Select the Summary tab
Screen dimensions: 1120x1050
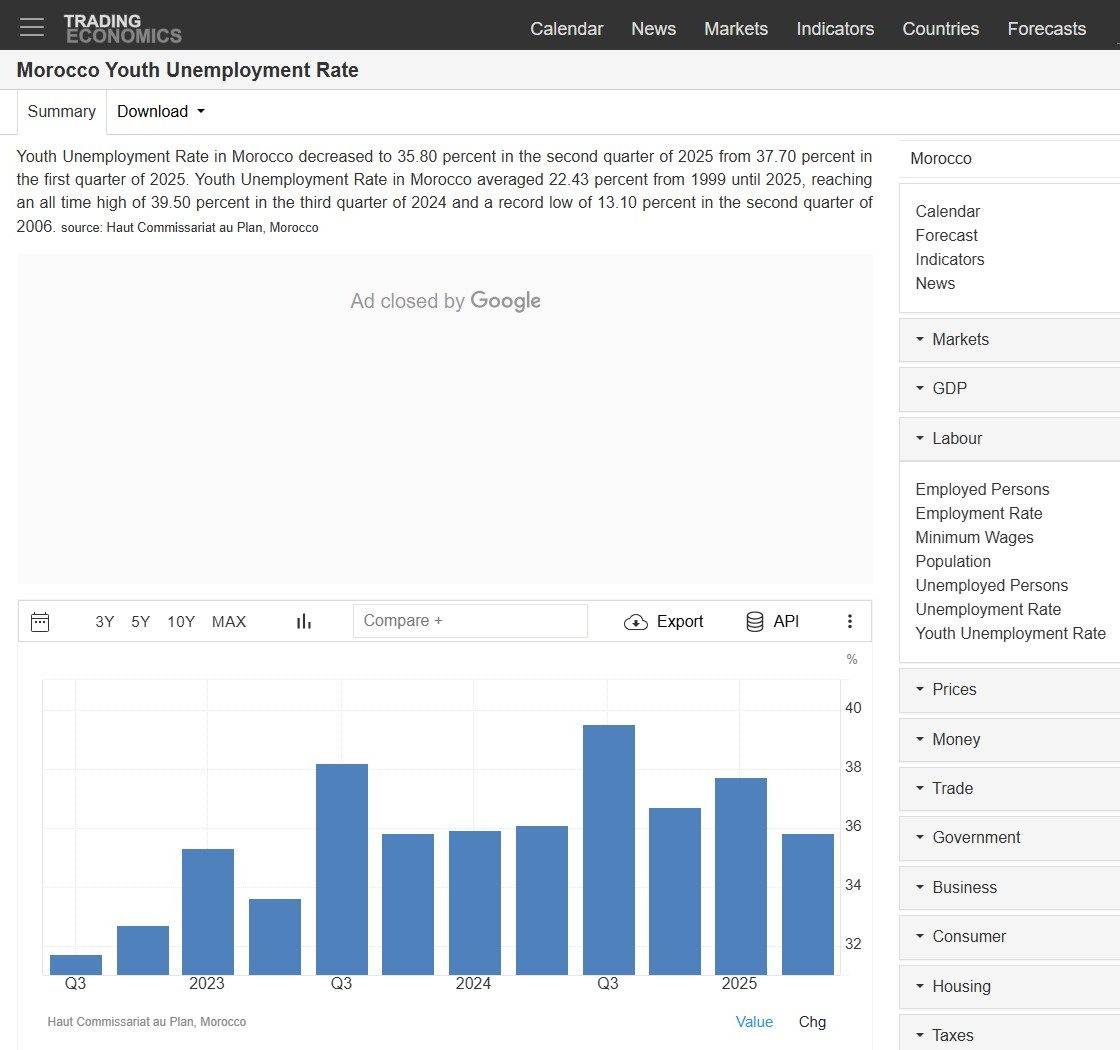(x=62, y=112)
